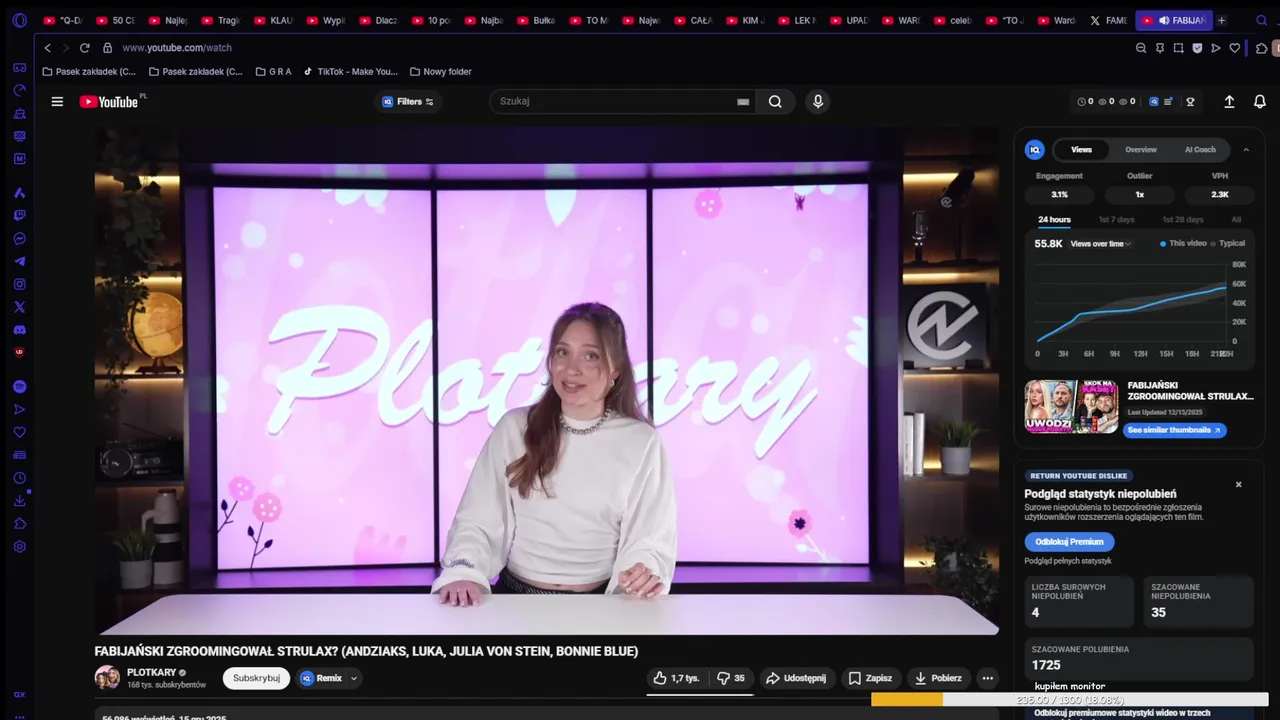
Task: Open the Opera GX main menu logo
Action: coord(19,20)
